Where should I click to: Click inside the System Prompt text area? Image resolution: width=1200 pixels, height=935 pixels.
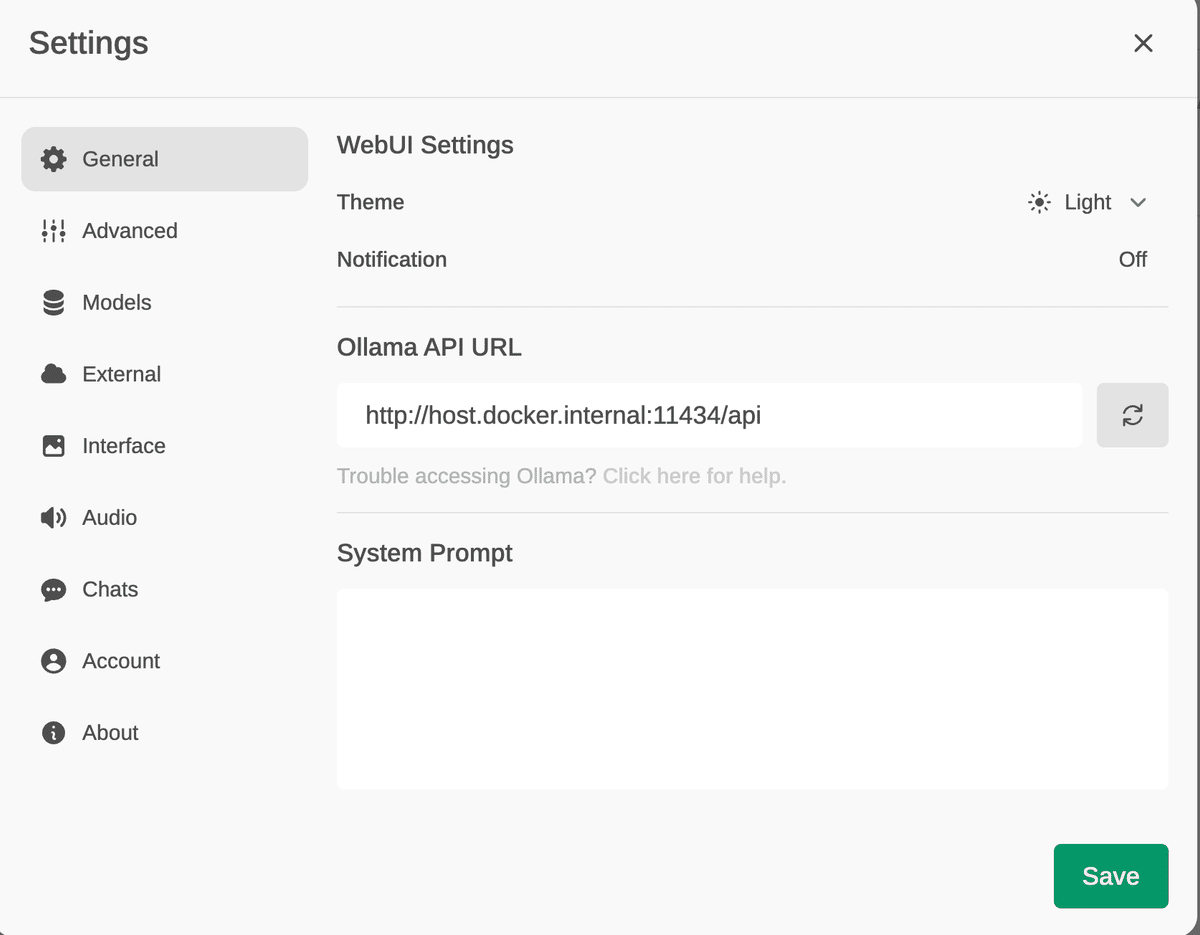pos(752,688)
